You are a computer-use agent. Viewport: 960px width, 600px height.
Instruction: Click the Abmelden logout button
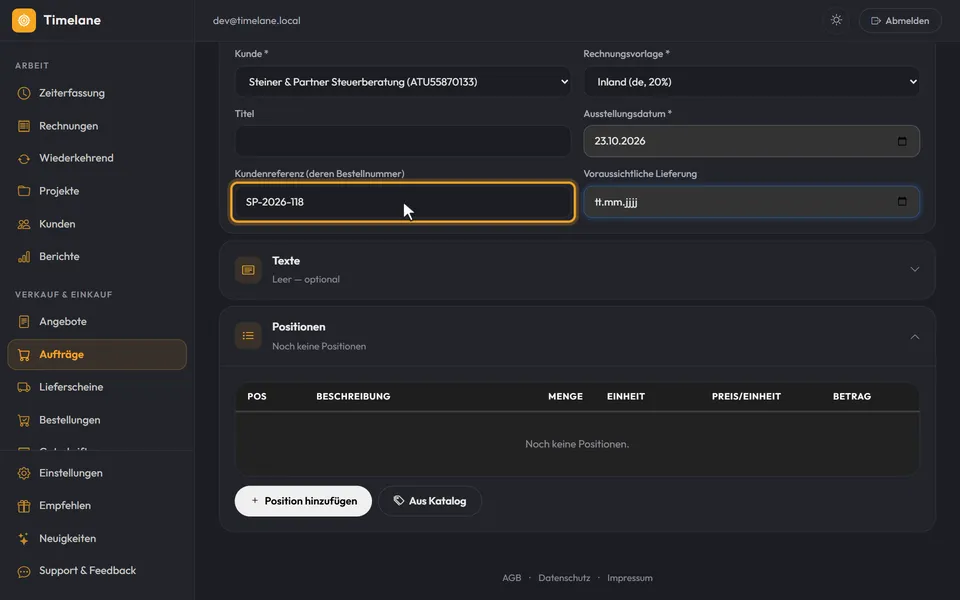pyautogui.click(x=900, y=21)
